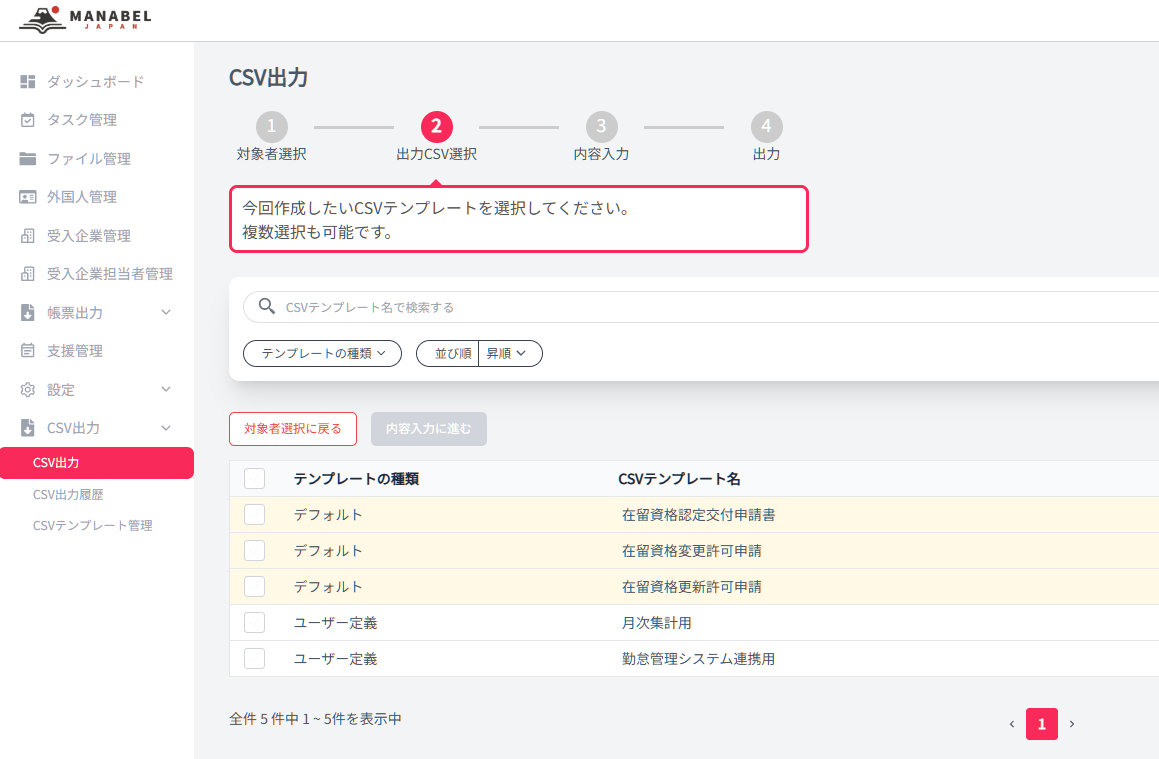1159x759 pixels.
Task: Click the 対象者選択に戻る button
Action: (x=293, y=428)
